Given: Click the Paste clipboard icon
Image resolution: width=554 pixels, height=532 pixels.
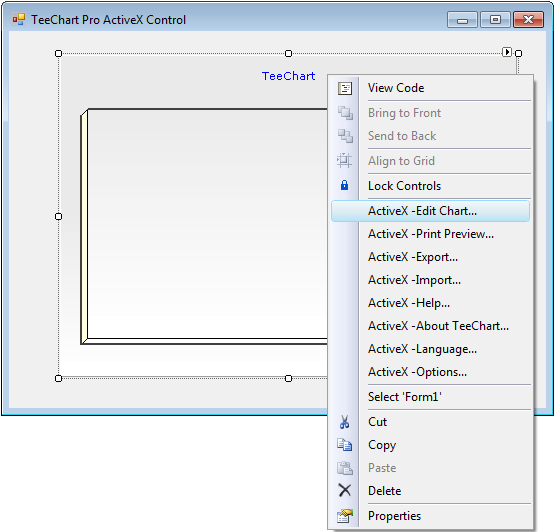Looking at the screenshot, I should [344, 468].
